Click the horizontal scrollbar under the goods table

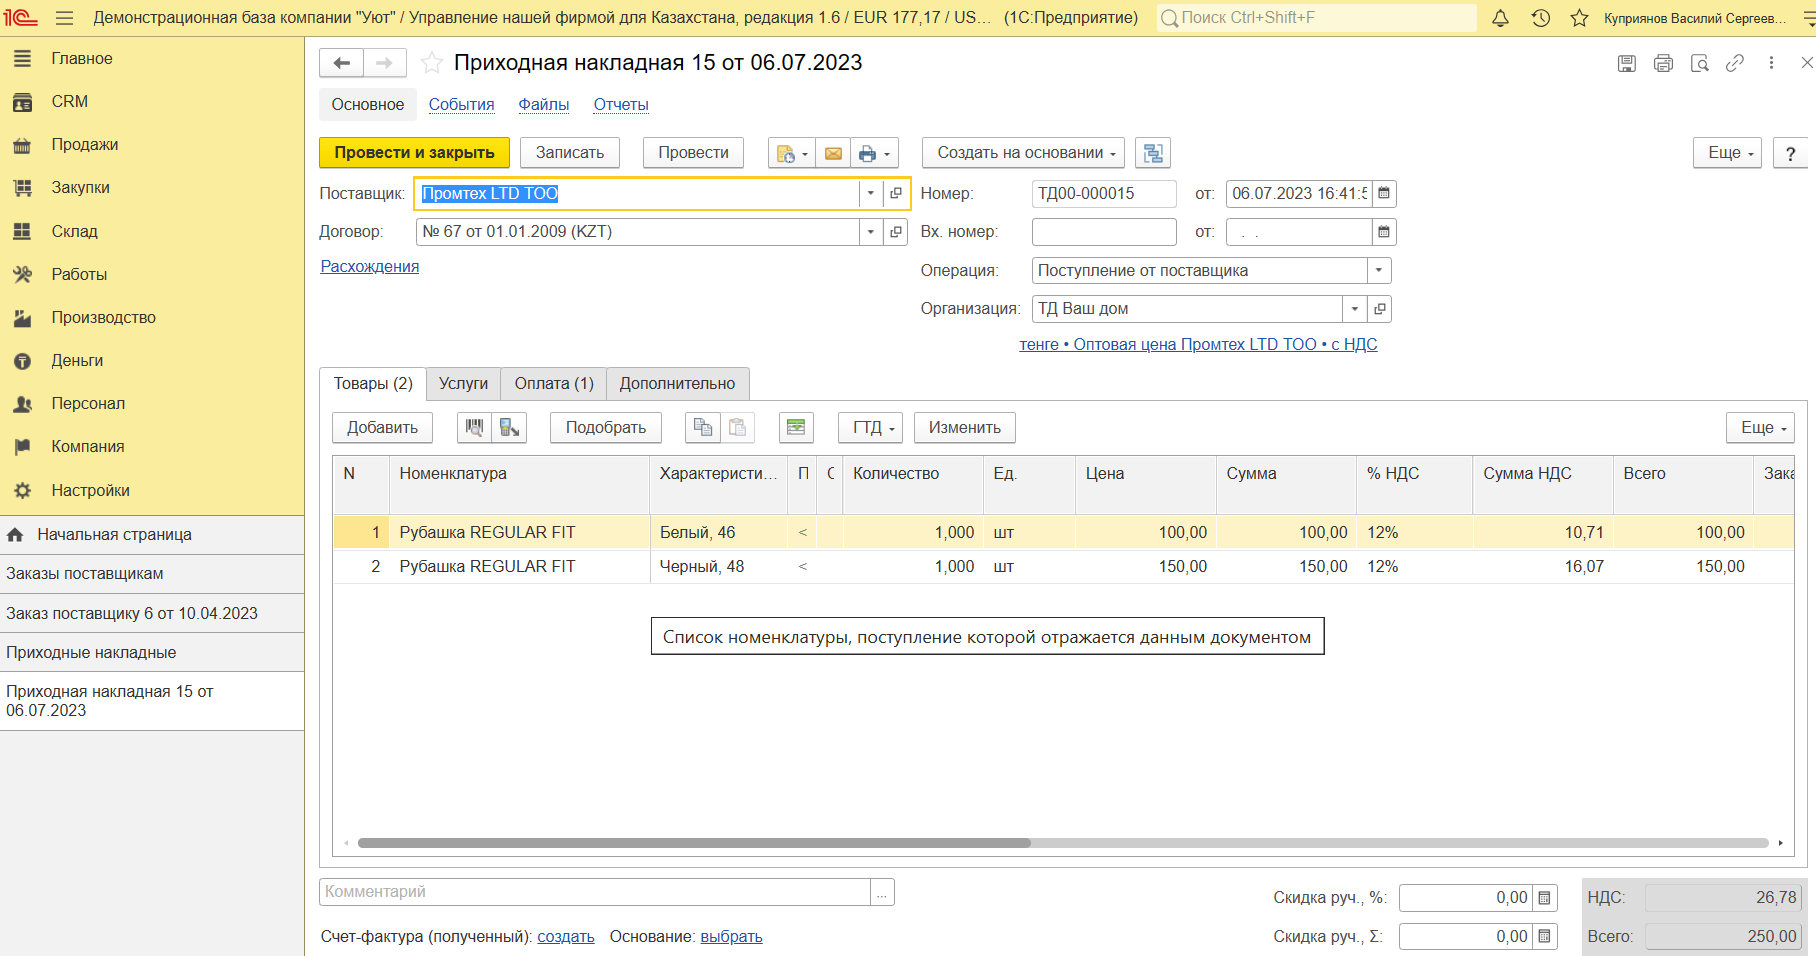coord(694,843)
